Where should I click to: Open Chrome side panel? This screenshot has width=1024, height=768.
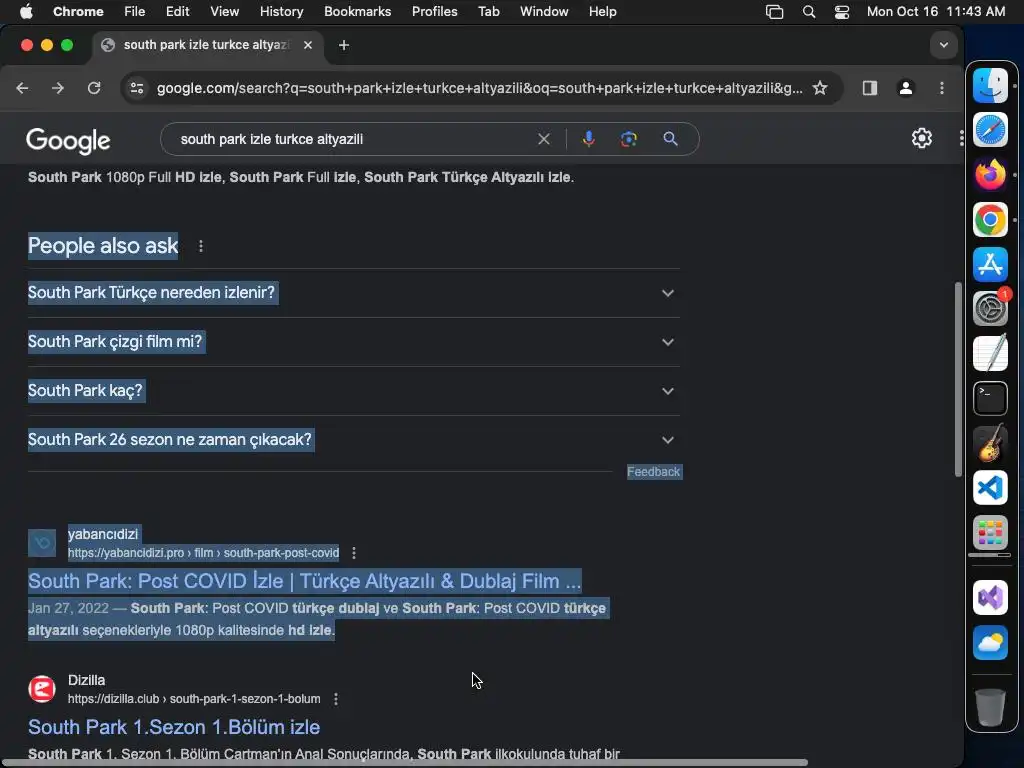point(870,88)
